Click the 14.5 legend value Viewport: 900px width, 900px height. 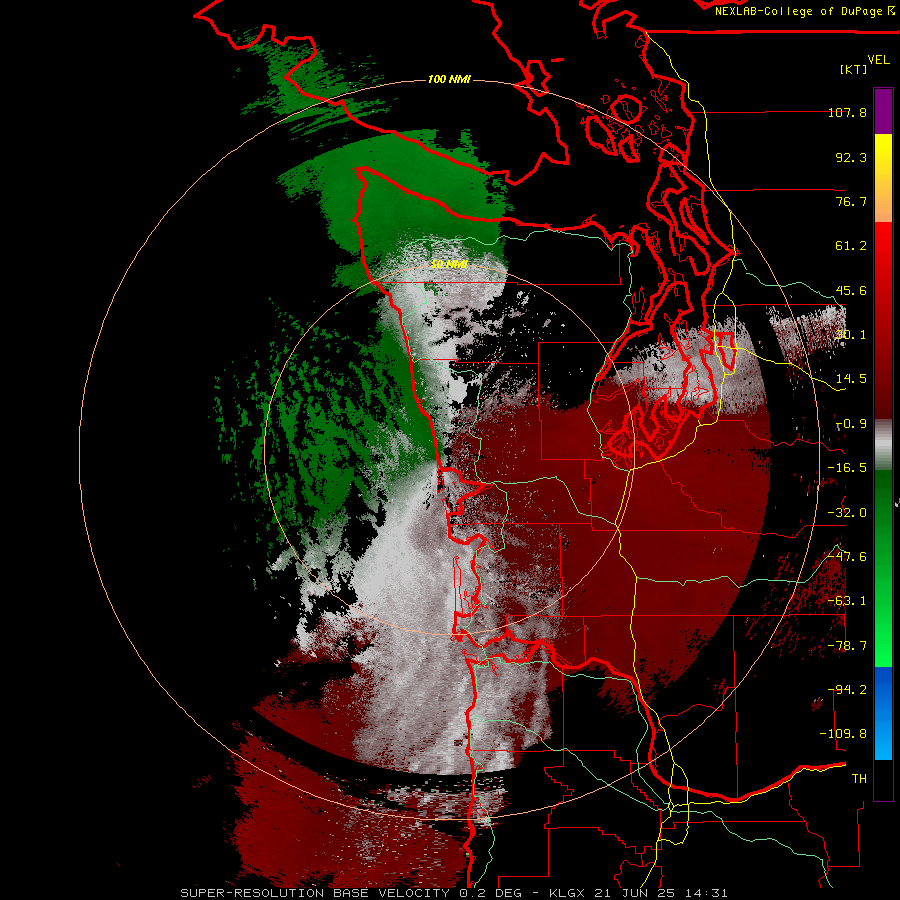851,379
